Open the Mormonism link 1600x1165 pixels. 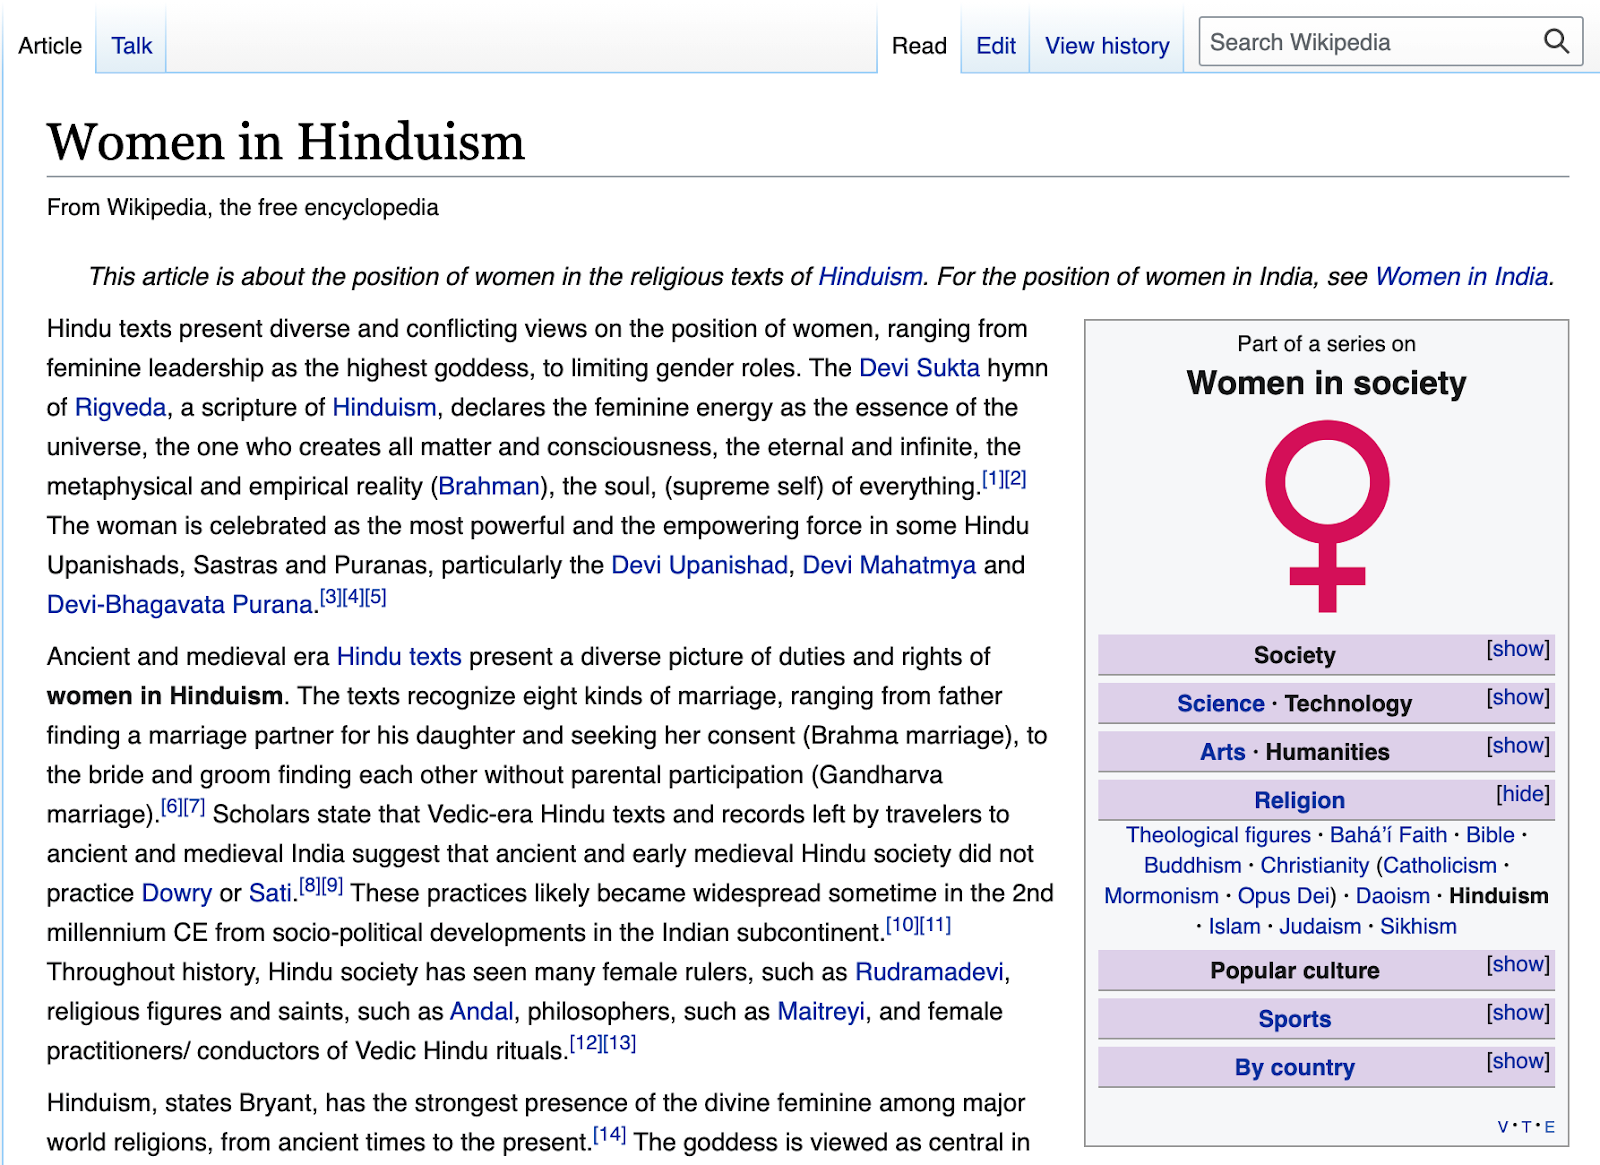tap(1161, 896)
